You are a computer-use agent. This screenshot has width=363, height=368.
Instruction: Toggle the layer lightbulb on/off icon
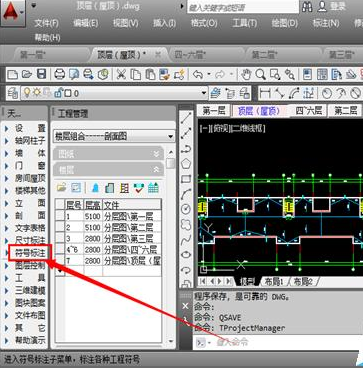(x=26, y=93)
